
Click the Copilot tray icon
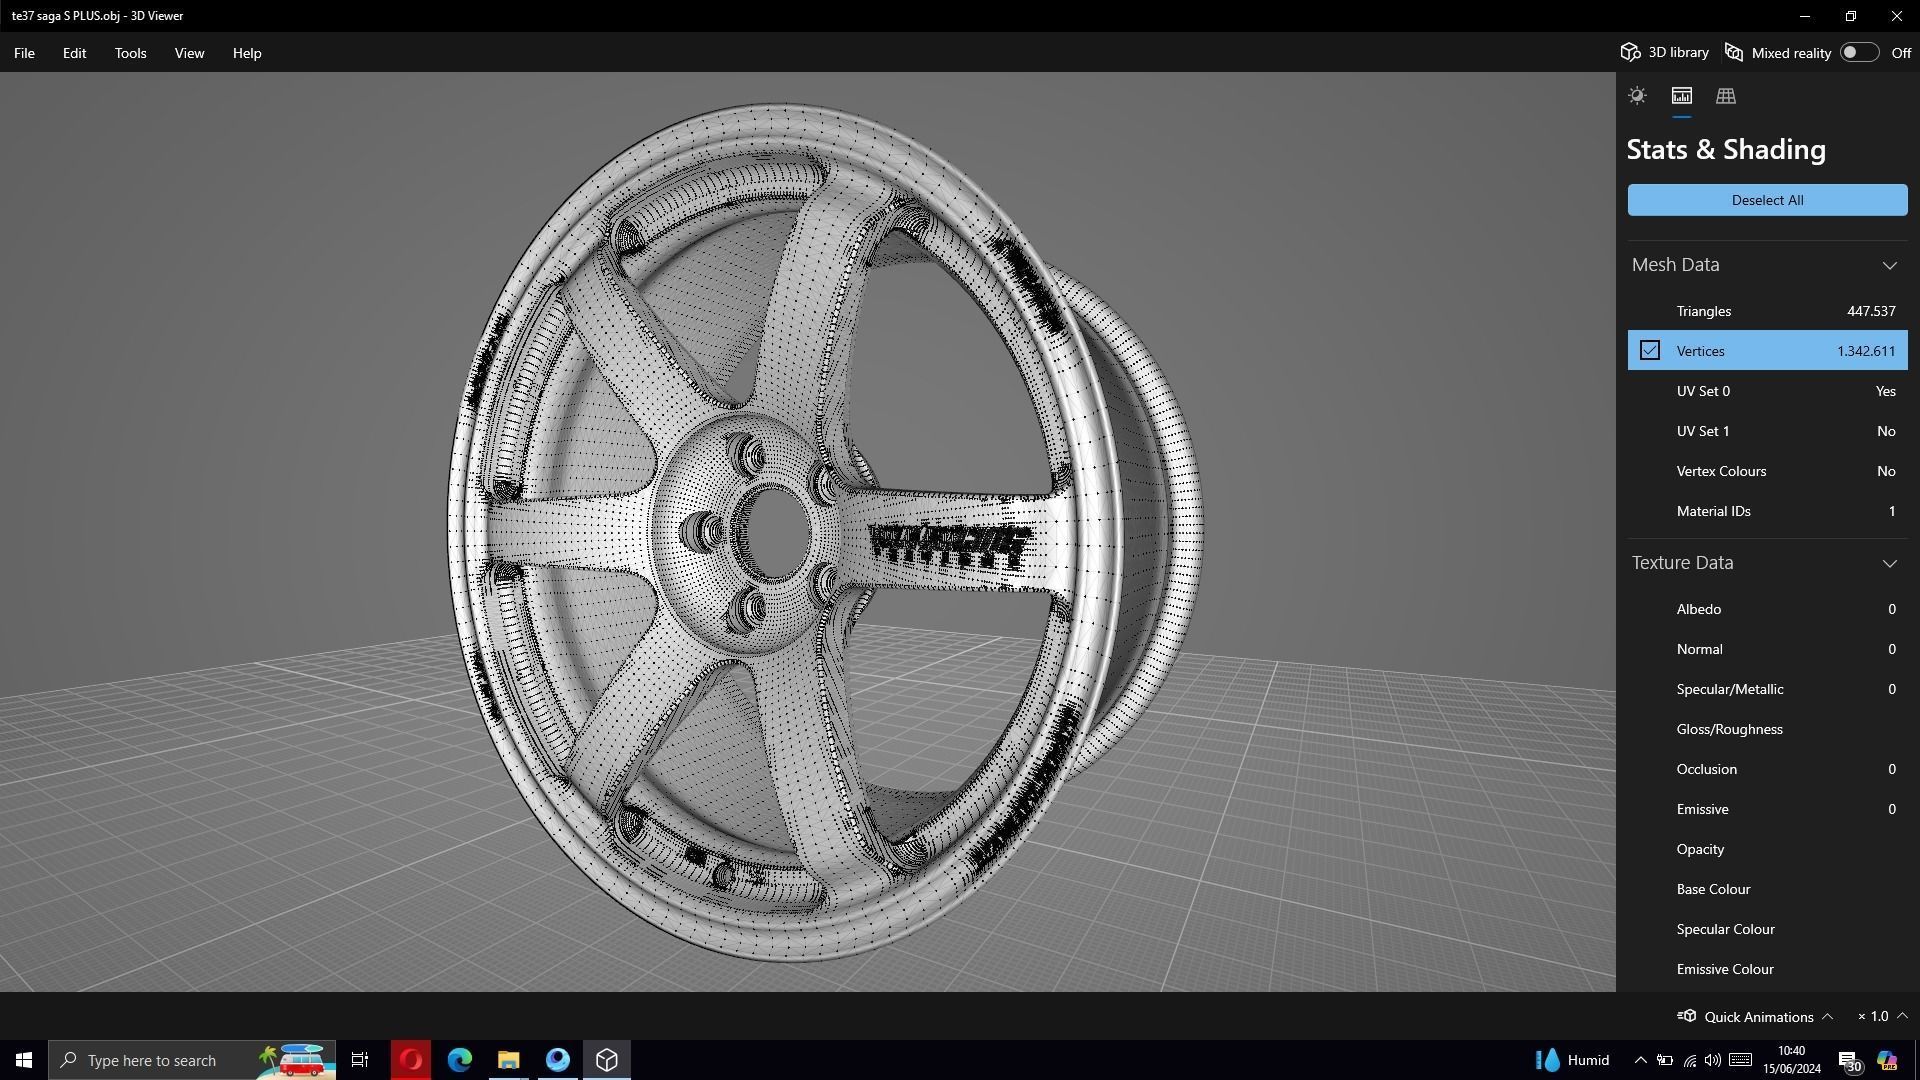pos(1887,1060)
